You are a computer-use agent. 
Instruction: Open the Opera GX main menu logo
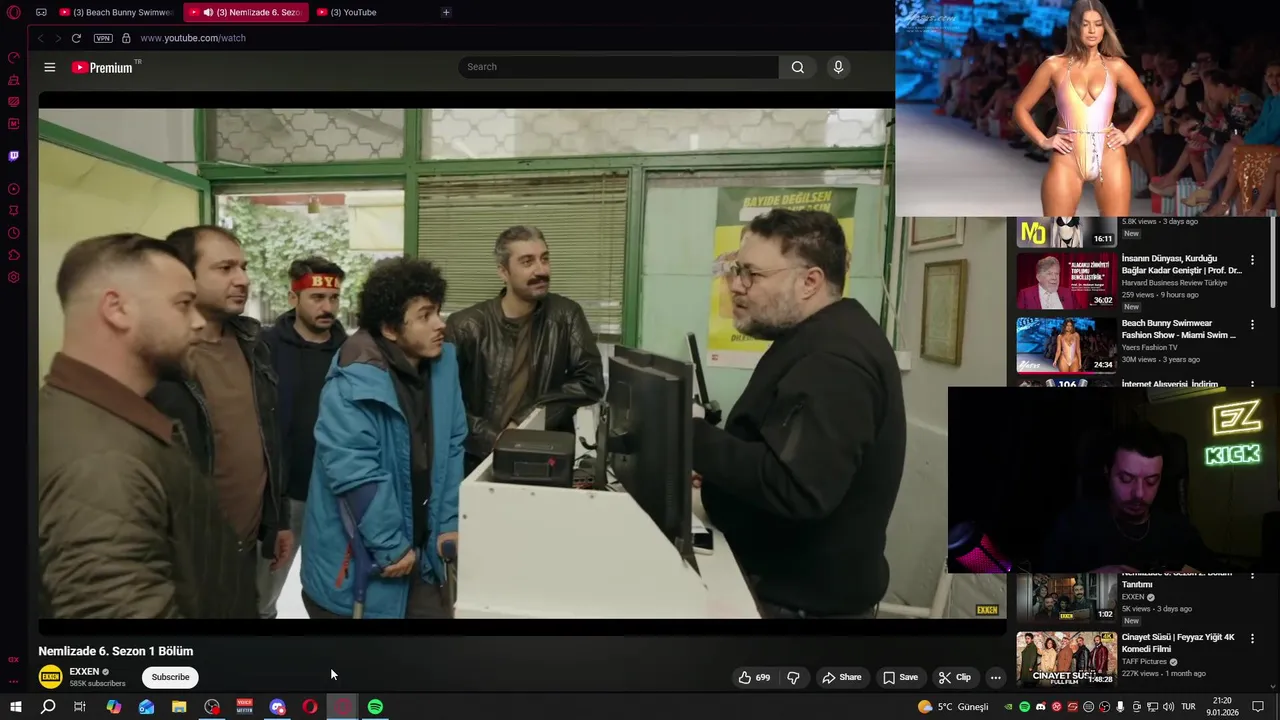point(14,12)
